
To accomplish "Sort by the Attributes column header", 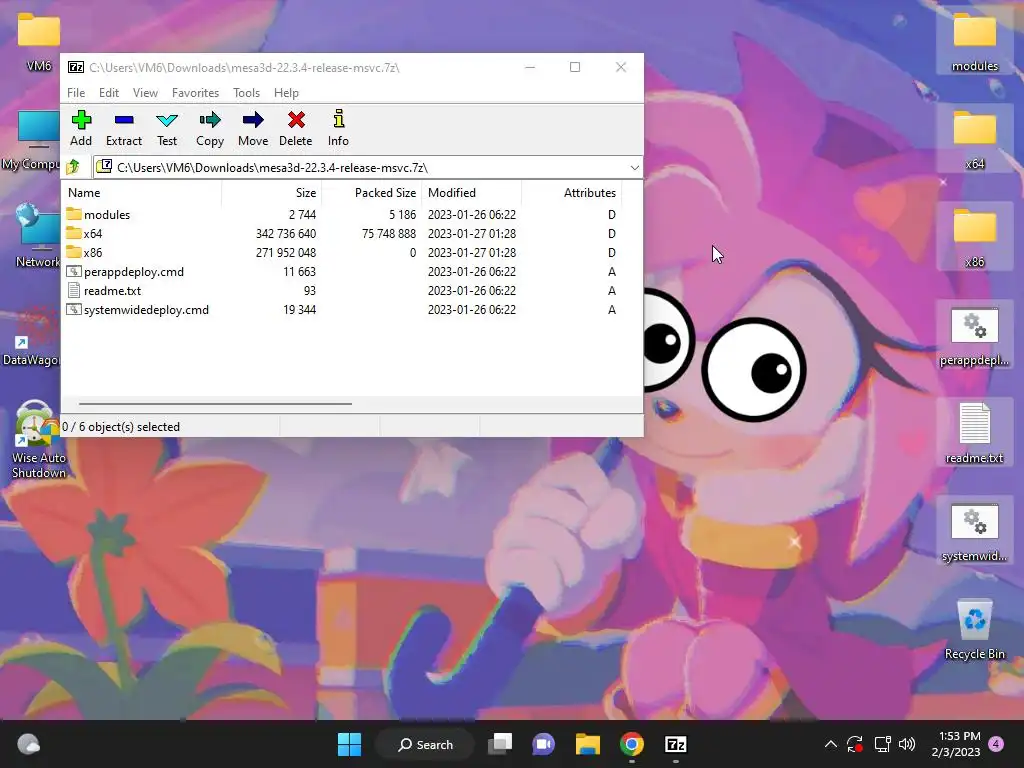I will [571, 193].
